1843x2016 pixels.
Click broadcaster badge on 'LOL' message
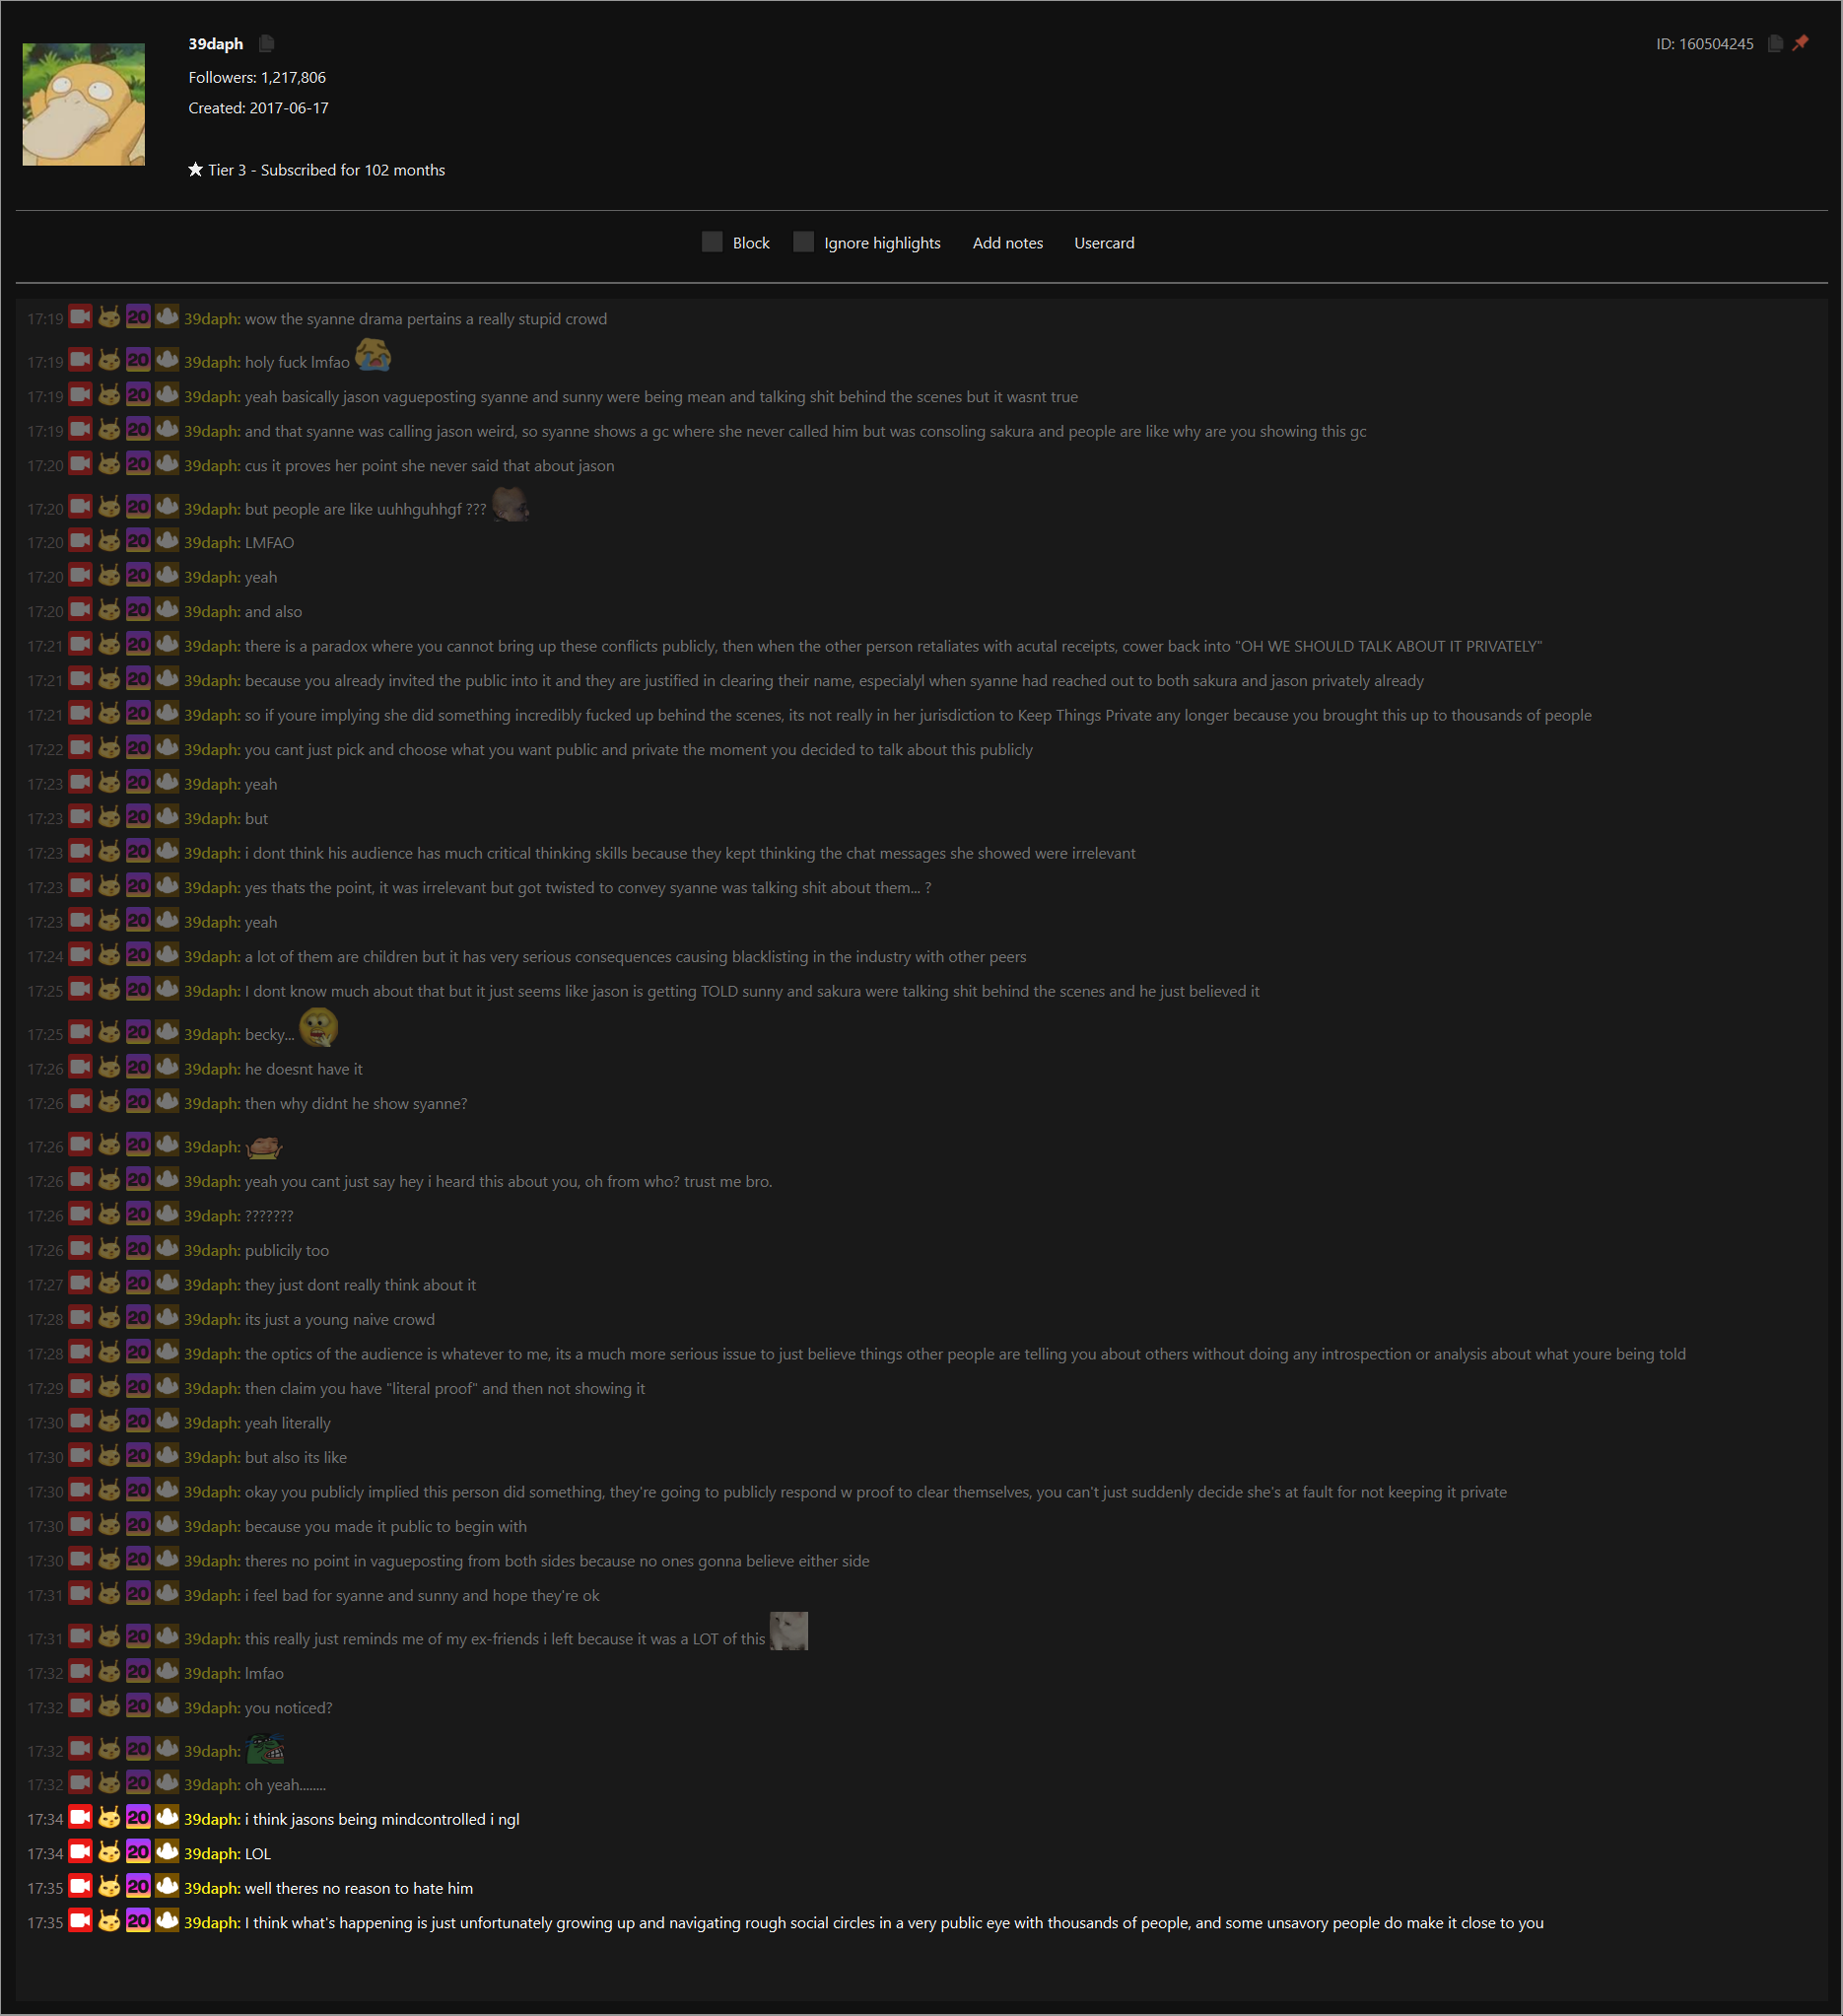pyautogui.click(x=81, y=1852)
